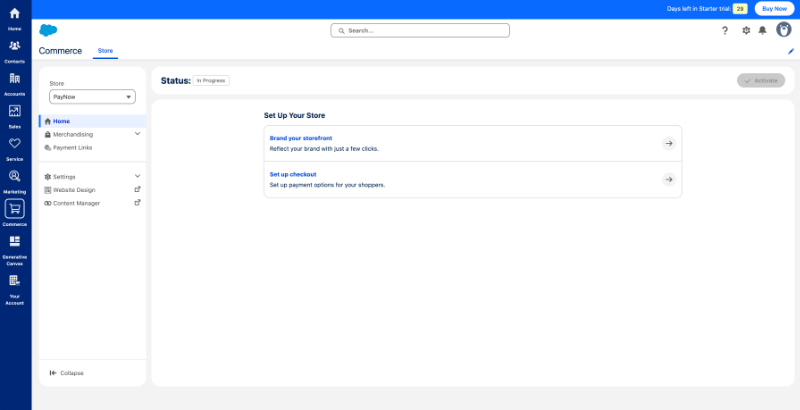Open the setup gear icon
Image resolution: width=800 pixels, height=410 pixels.
pyautogui.click(x=746, y=31)
